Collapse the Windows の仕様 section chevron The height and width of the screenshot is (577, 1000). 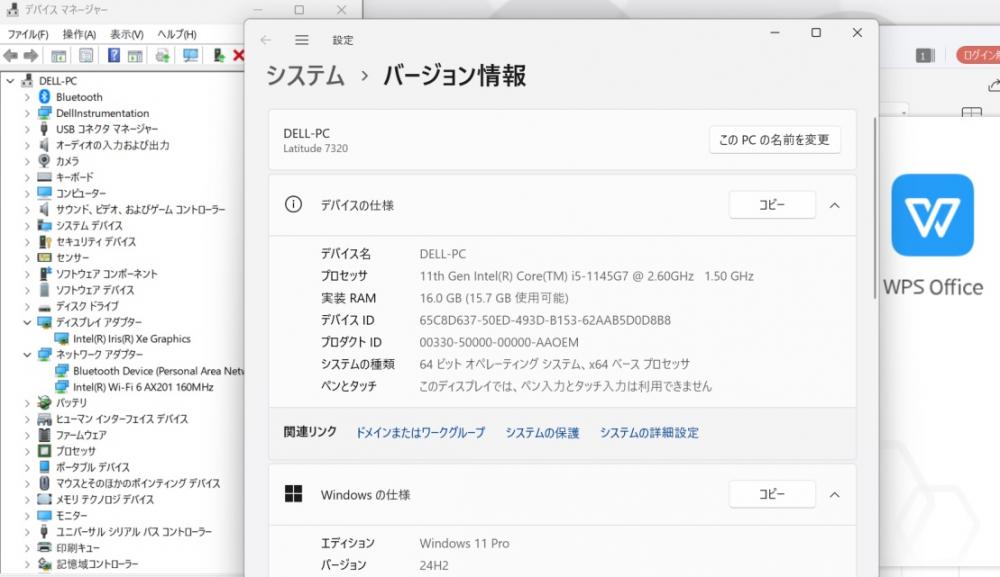pos(834,495)
